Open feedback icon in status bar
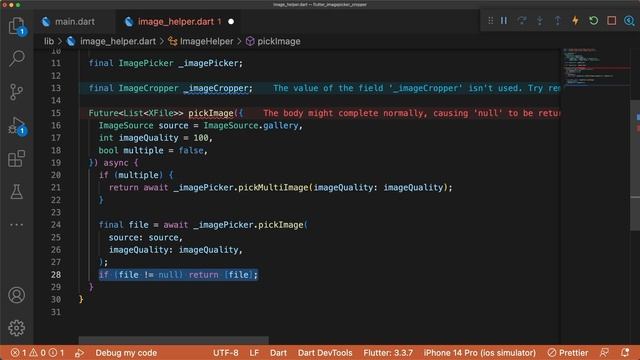 pos(604,353)
